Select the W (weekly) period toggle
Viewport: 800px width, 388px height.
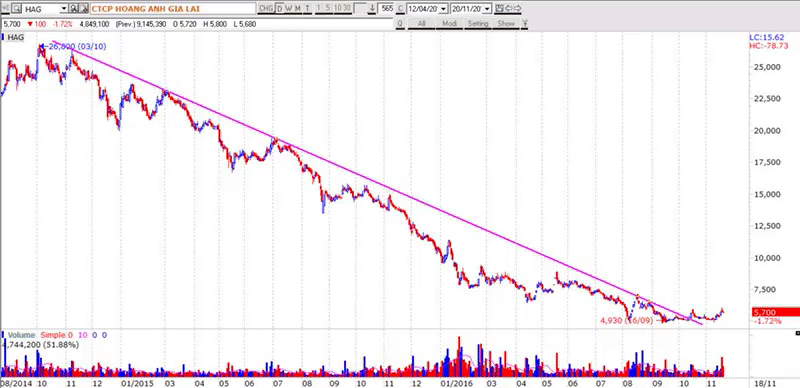(289, 9)
